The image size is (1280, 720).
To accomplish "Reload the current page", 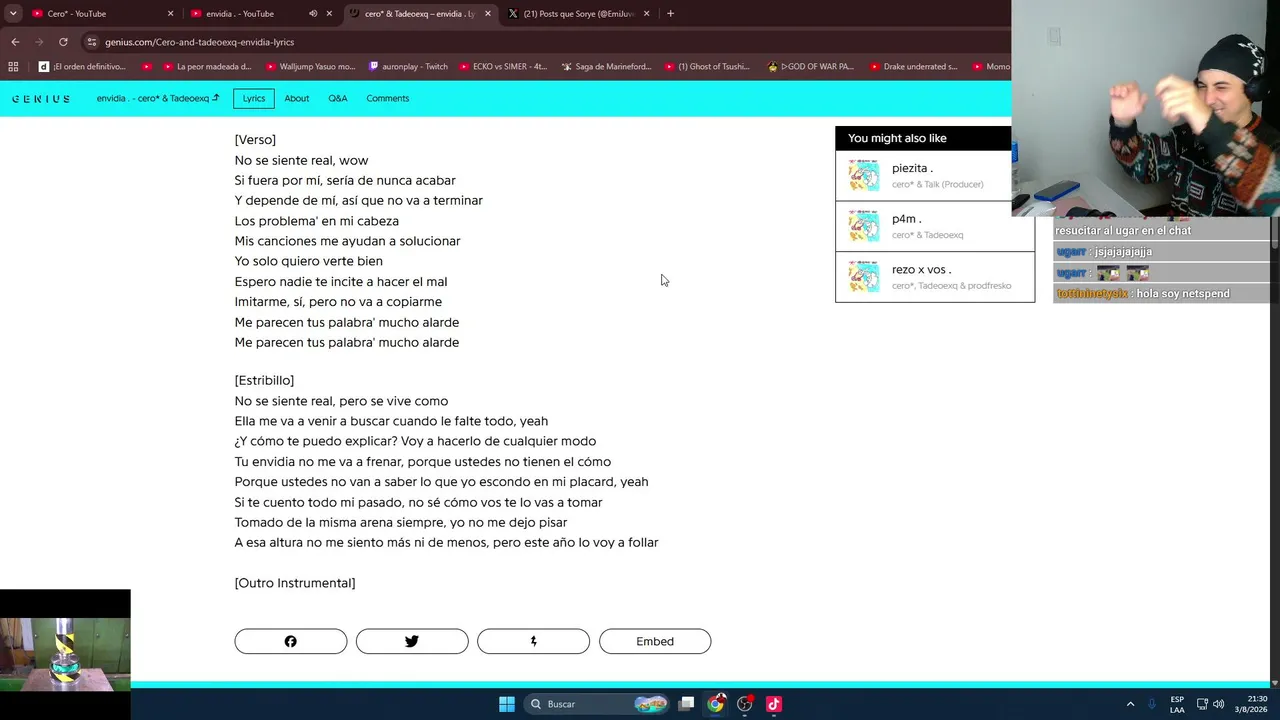I will click(x=63, y=42).
